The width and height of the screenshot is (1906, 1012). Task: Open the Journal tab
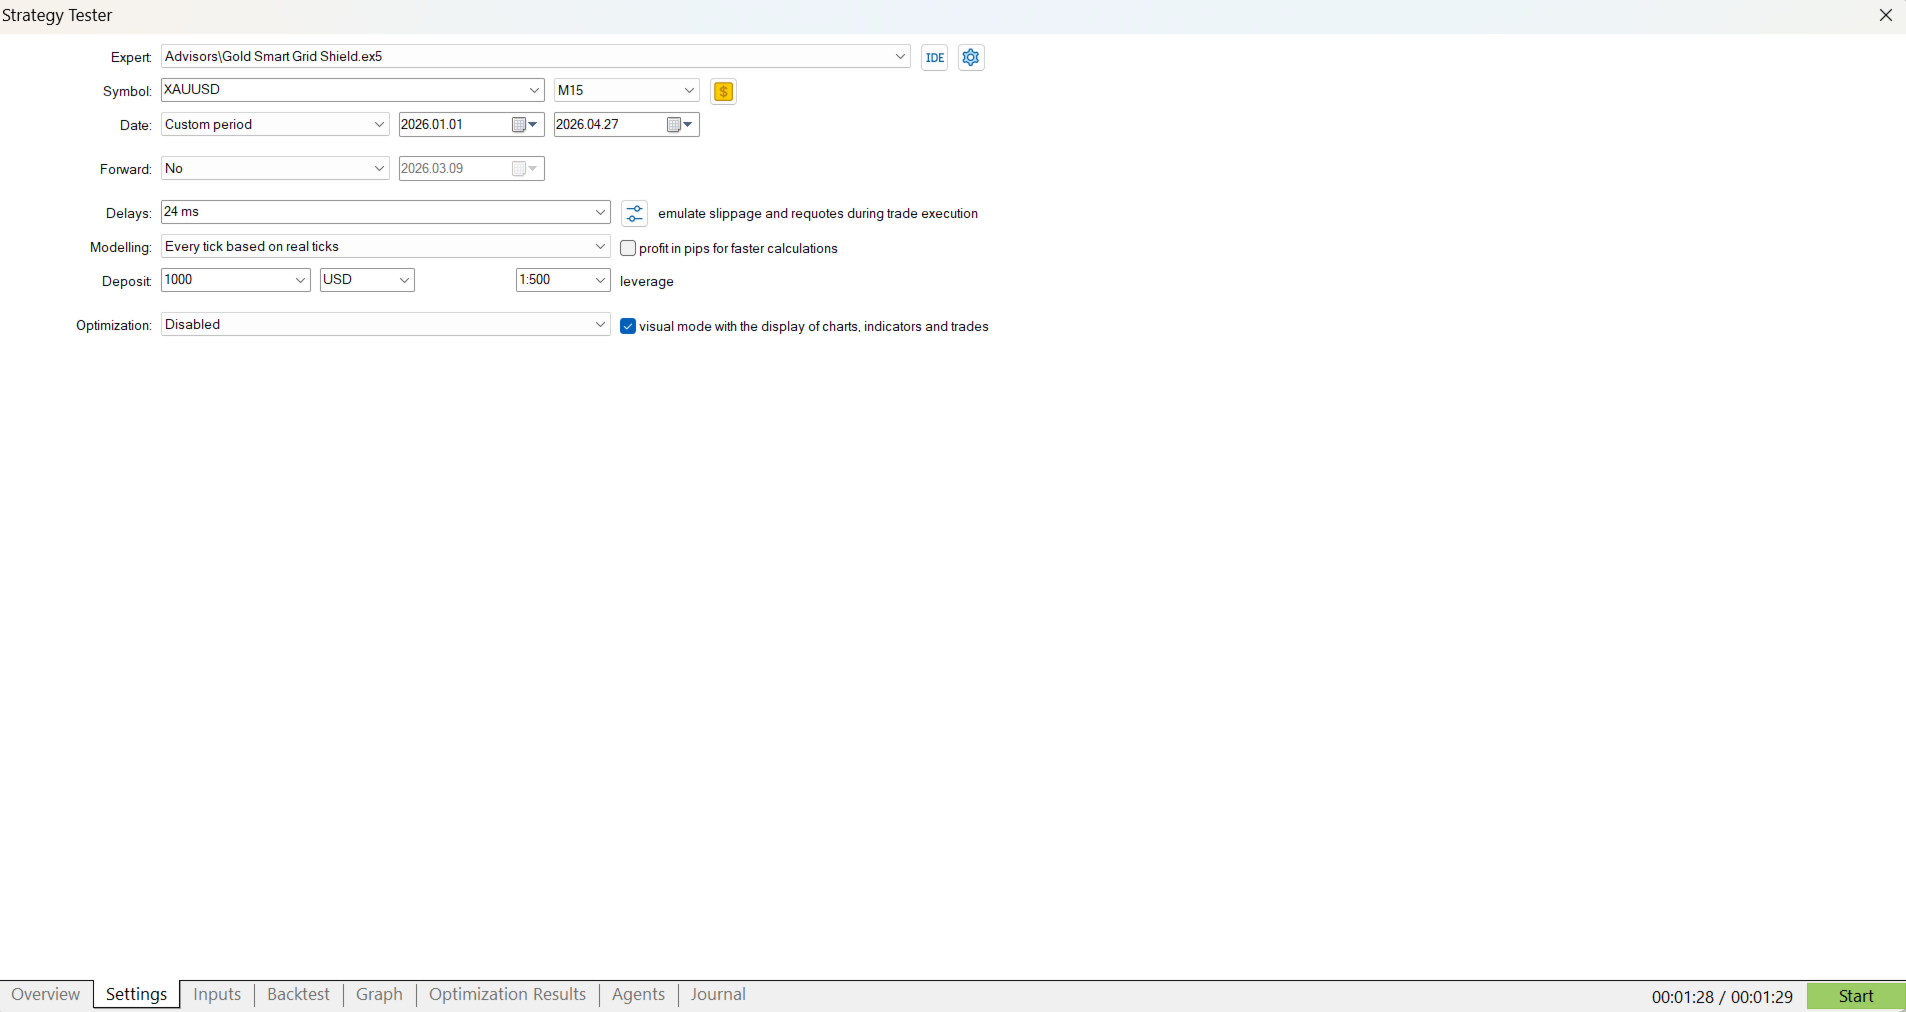(x=718, y=995)
